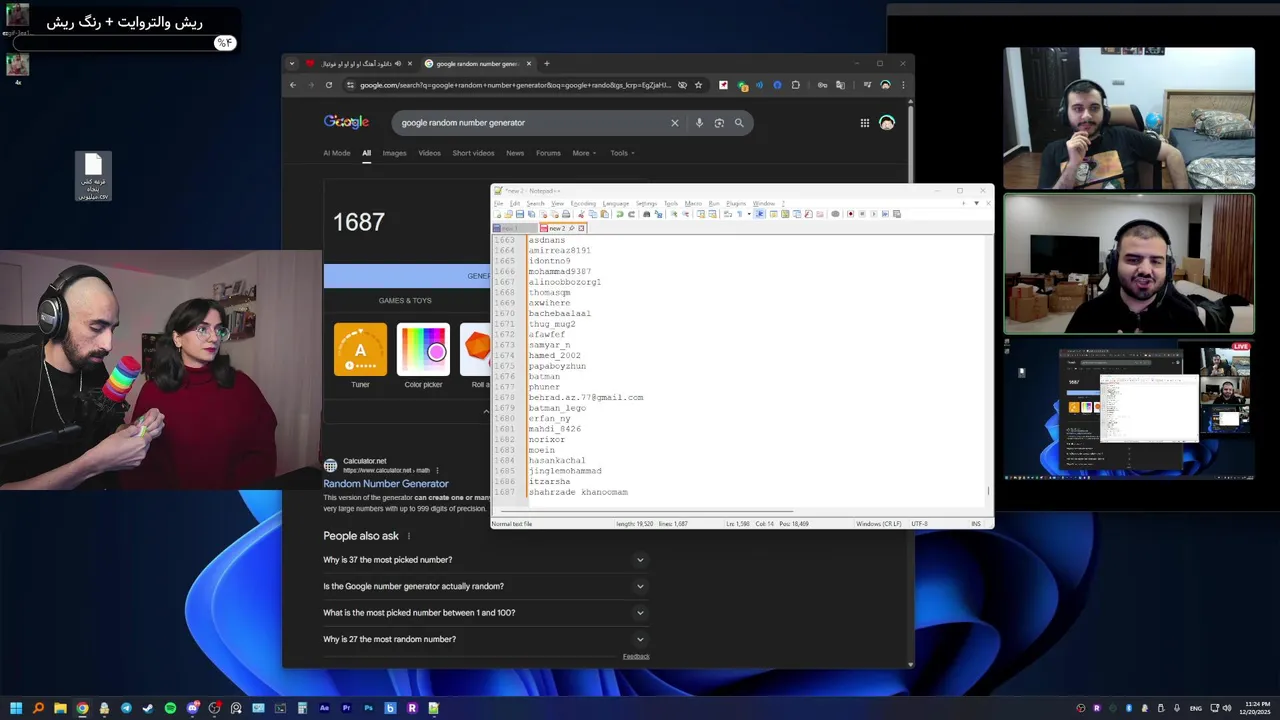The height and width of the screenshot is (720, 1280).
Task: Open the More dropdown in Google filters
Action: (x=584, y=153)
